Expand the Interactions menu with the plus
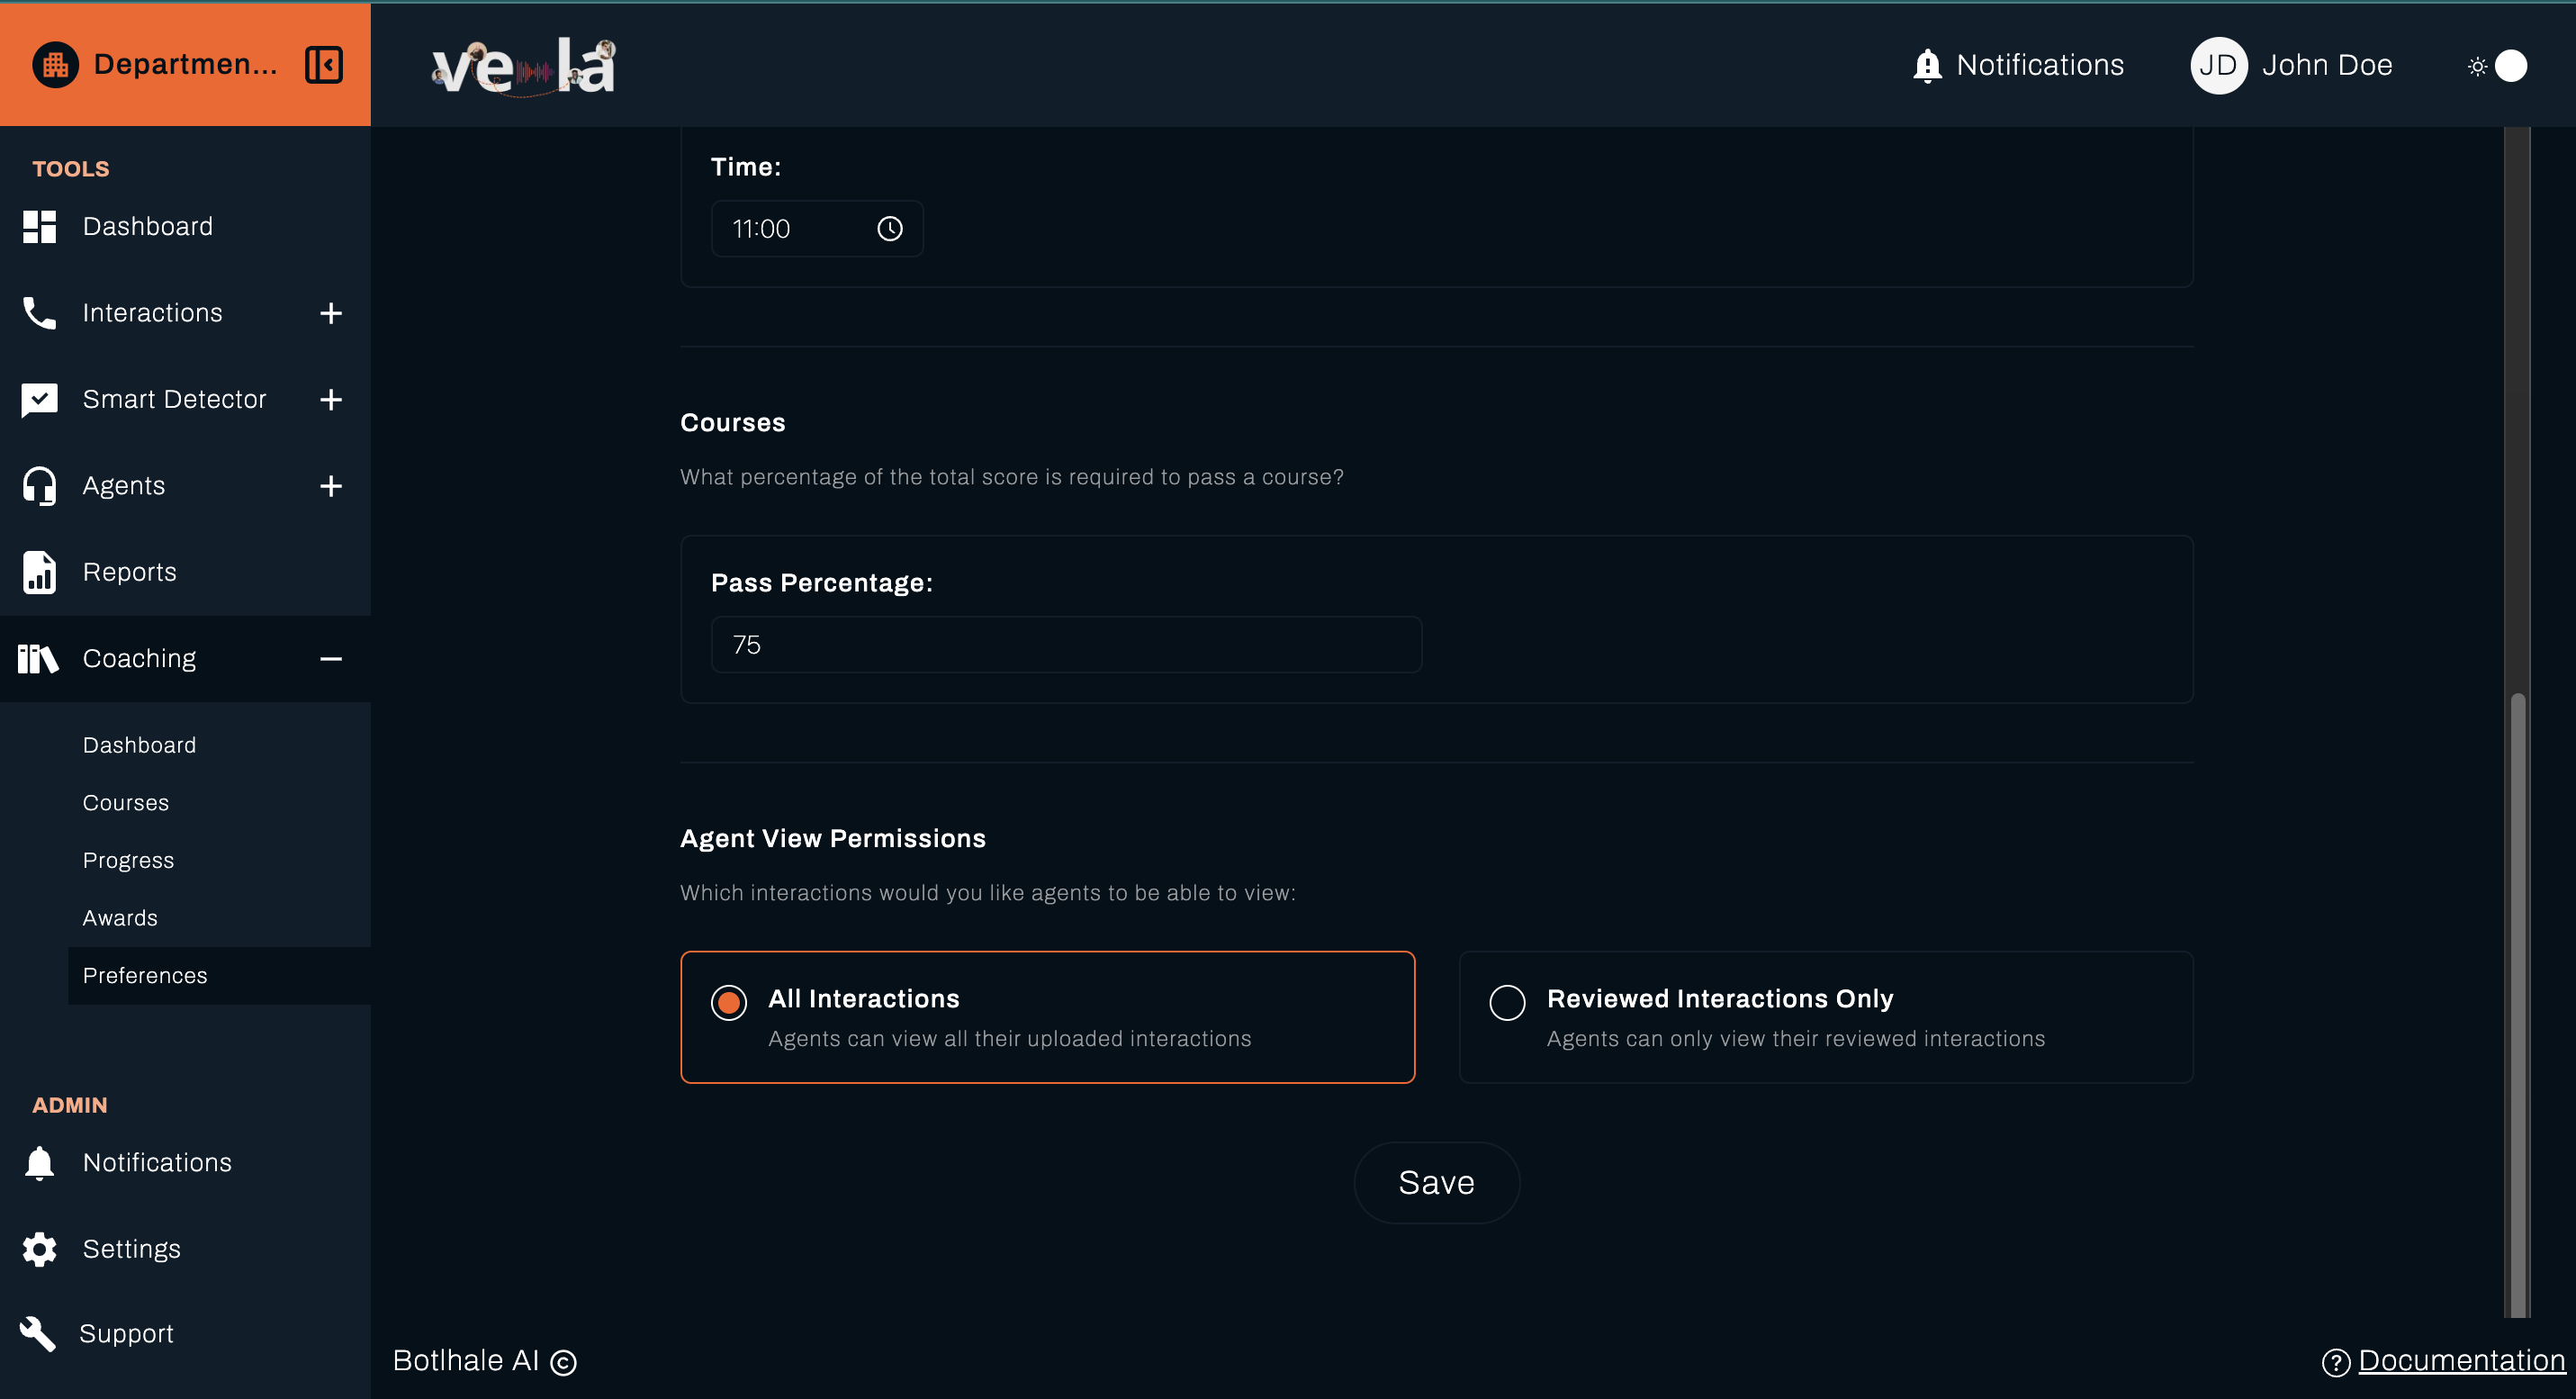This screenshot has width=2576, height=1399. click(331, 313)
